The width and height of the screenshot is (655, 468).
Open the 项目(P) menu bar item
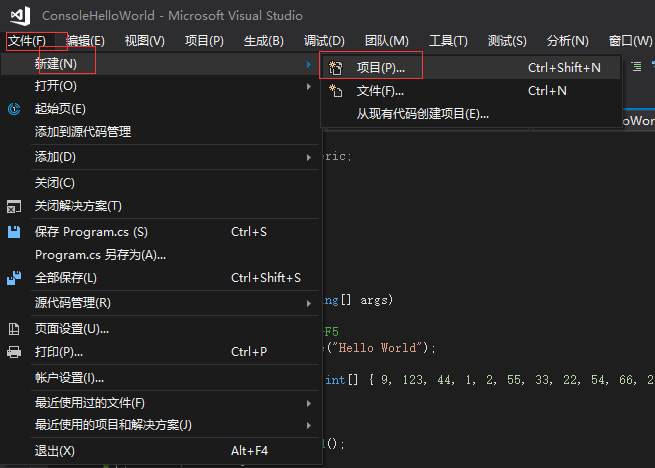coord(204,41)
